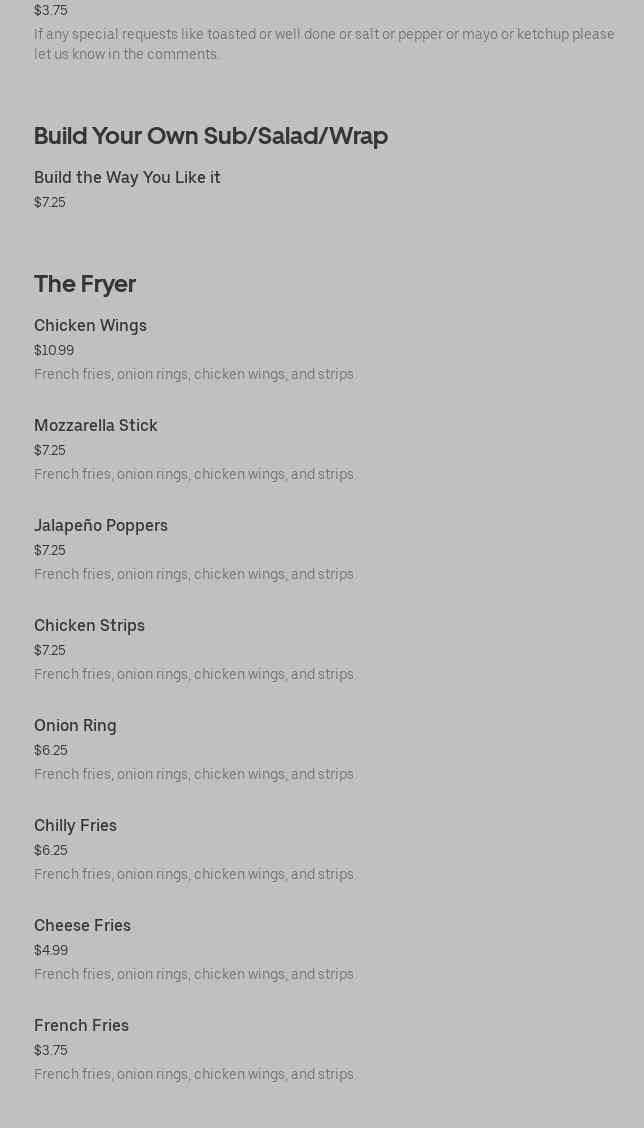Click the description under Jalapeño Poppers
644x1128 pixels.
[195, 575]
